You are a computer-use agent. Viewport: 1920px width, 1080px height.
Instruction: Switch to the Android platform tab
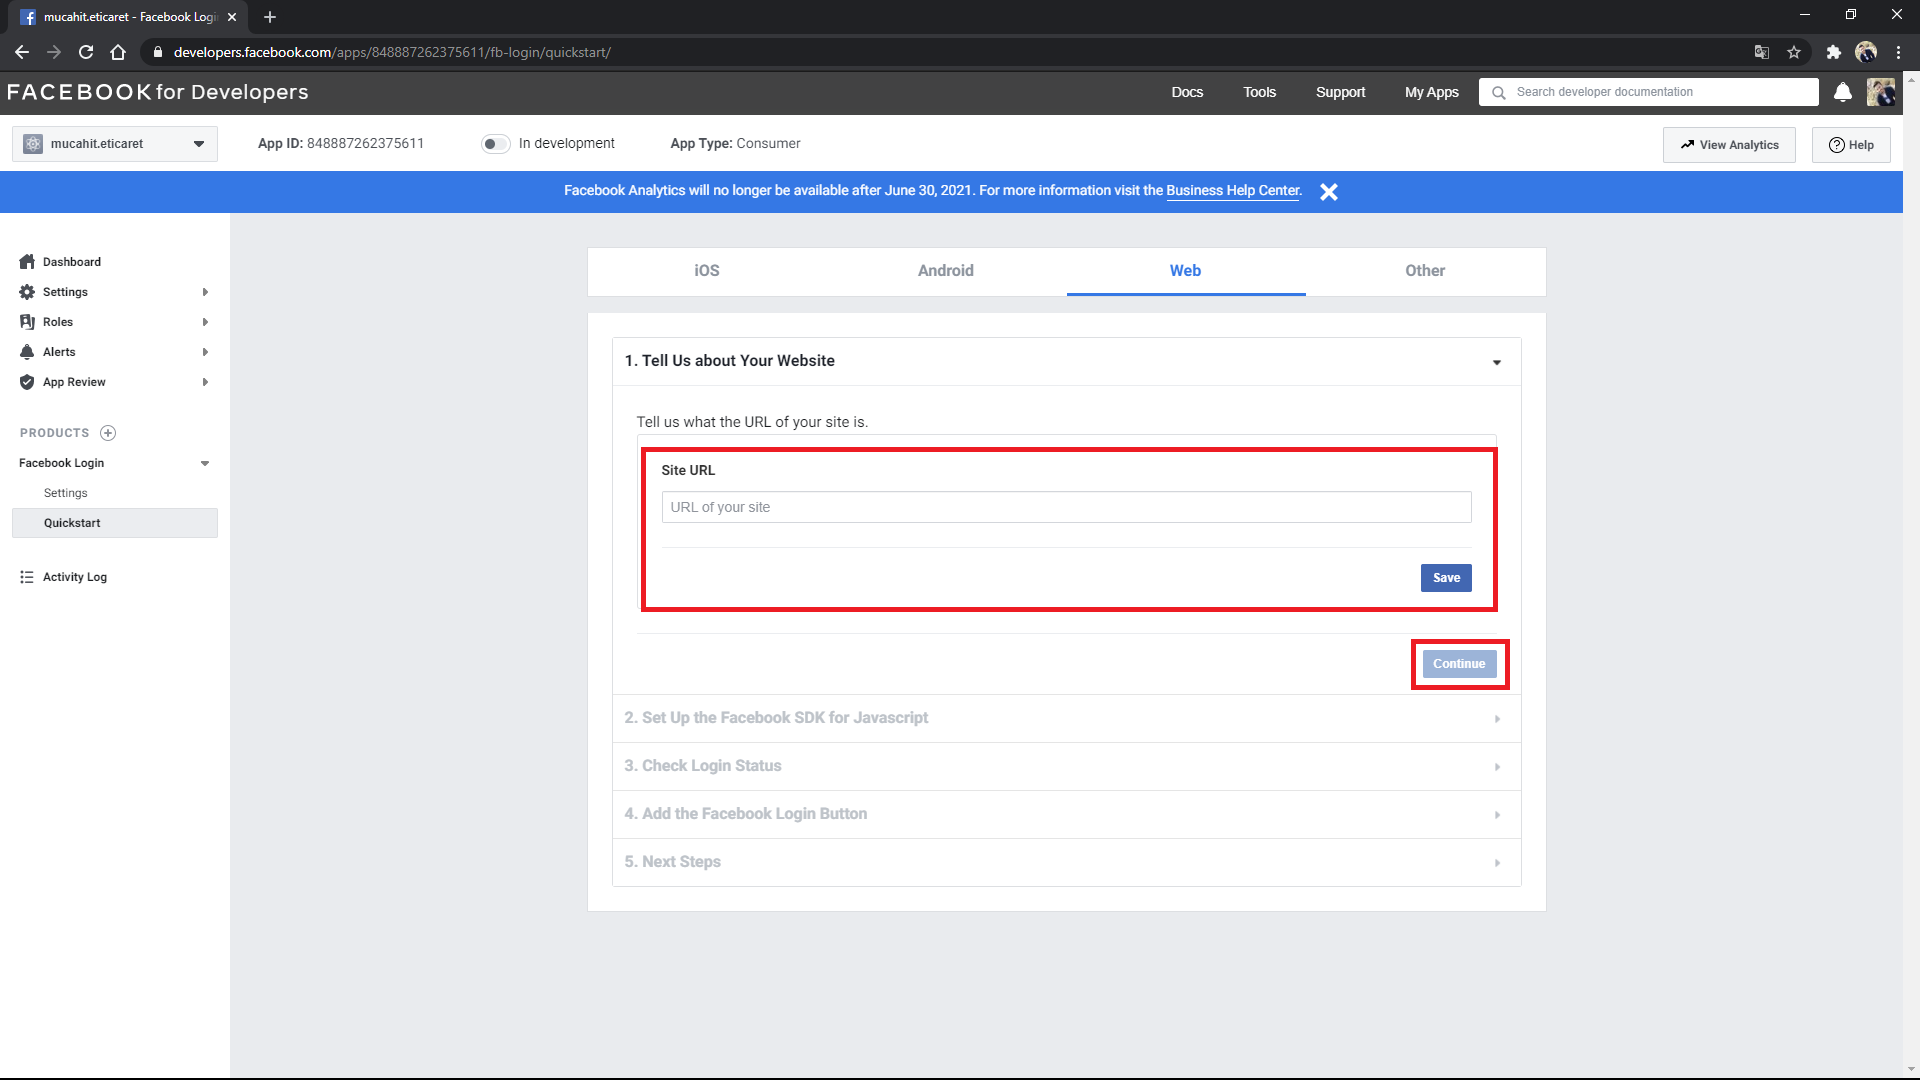click(946, 271)
